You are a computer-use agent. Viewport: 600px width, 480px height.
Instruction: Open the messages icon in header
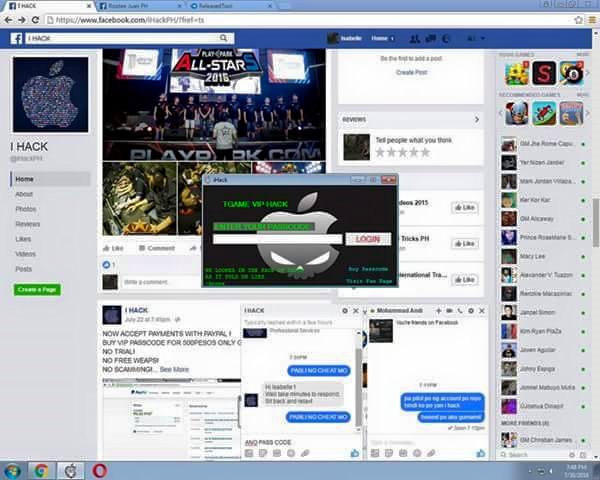pyautogui.click(x=431, y=38)
